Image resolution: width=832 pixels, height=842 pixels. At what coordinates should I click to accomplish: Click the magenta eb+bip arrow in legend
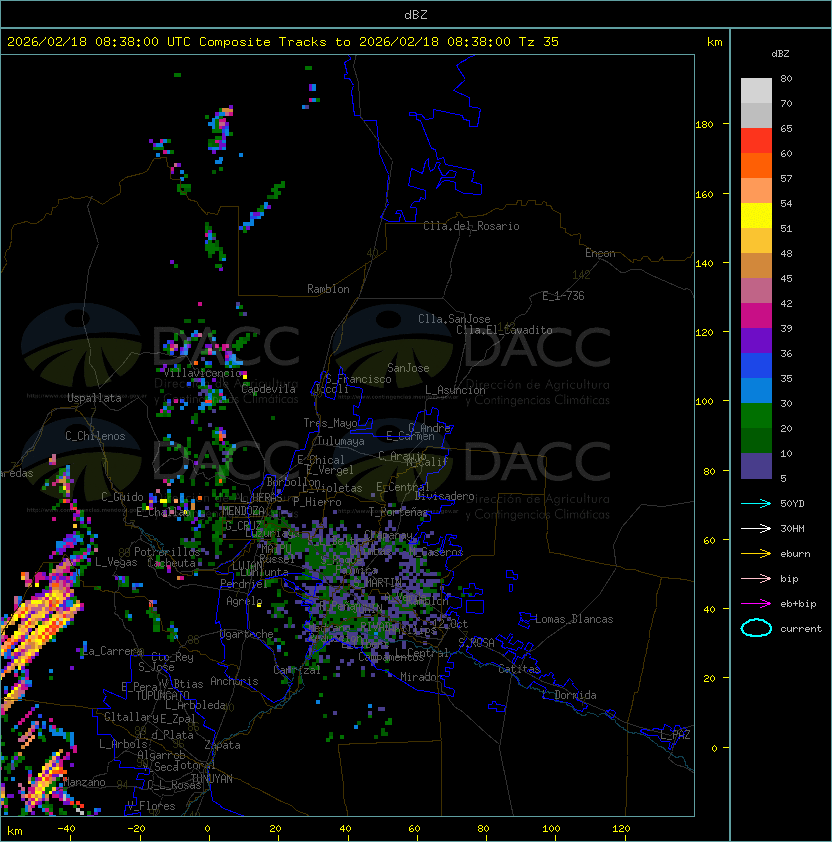point(756,604)
